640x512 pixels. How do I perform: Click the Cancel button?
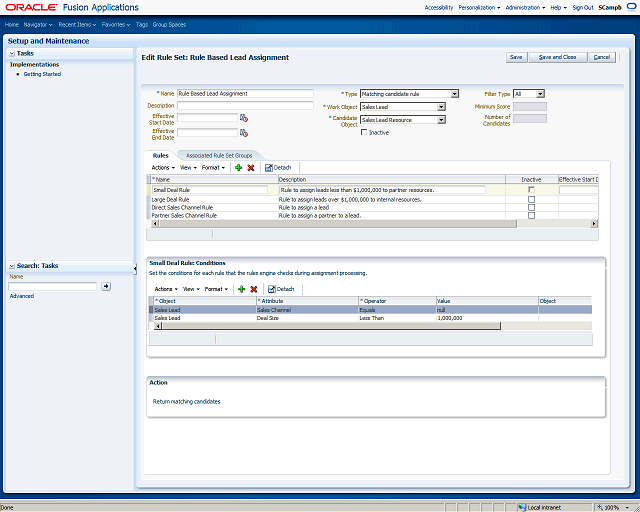pyautogui.click(x=602, y=57)
